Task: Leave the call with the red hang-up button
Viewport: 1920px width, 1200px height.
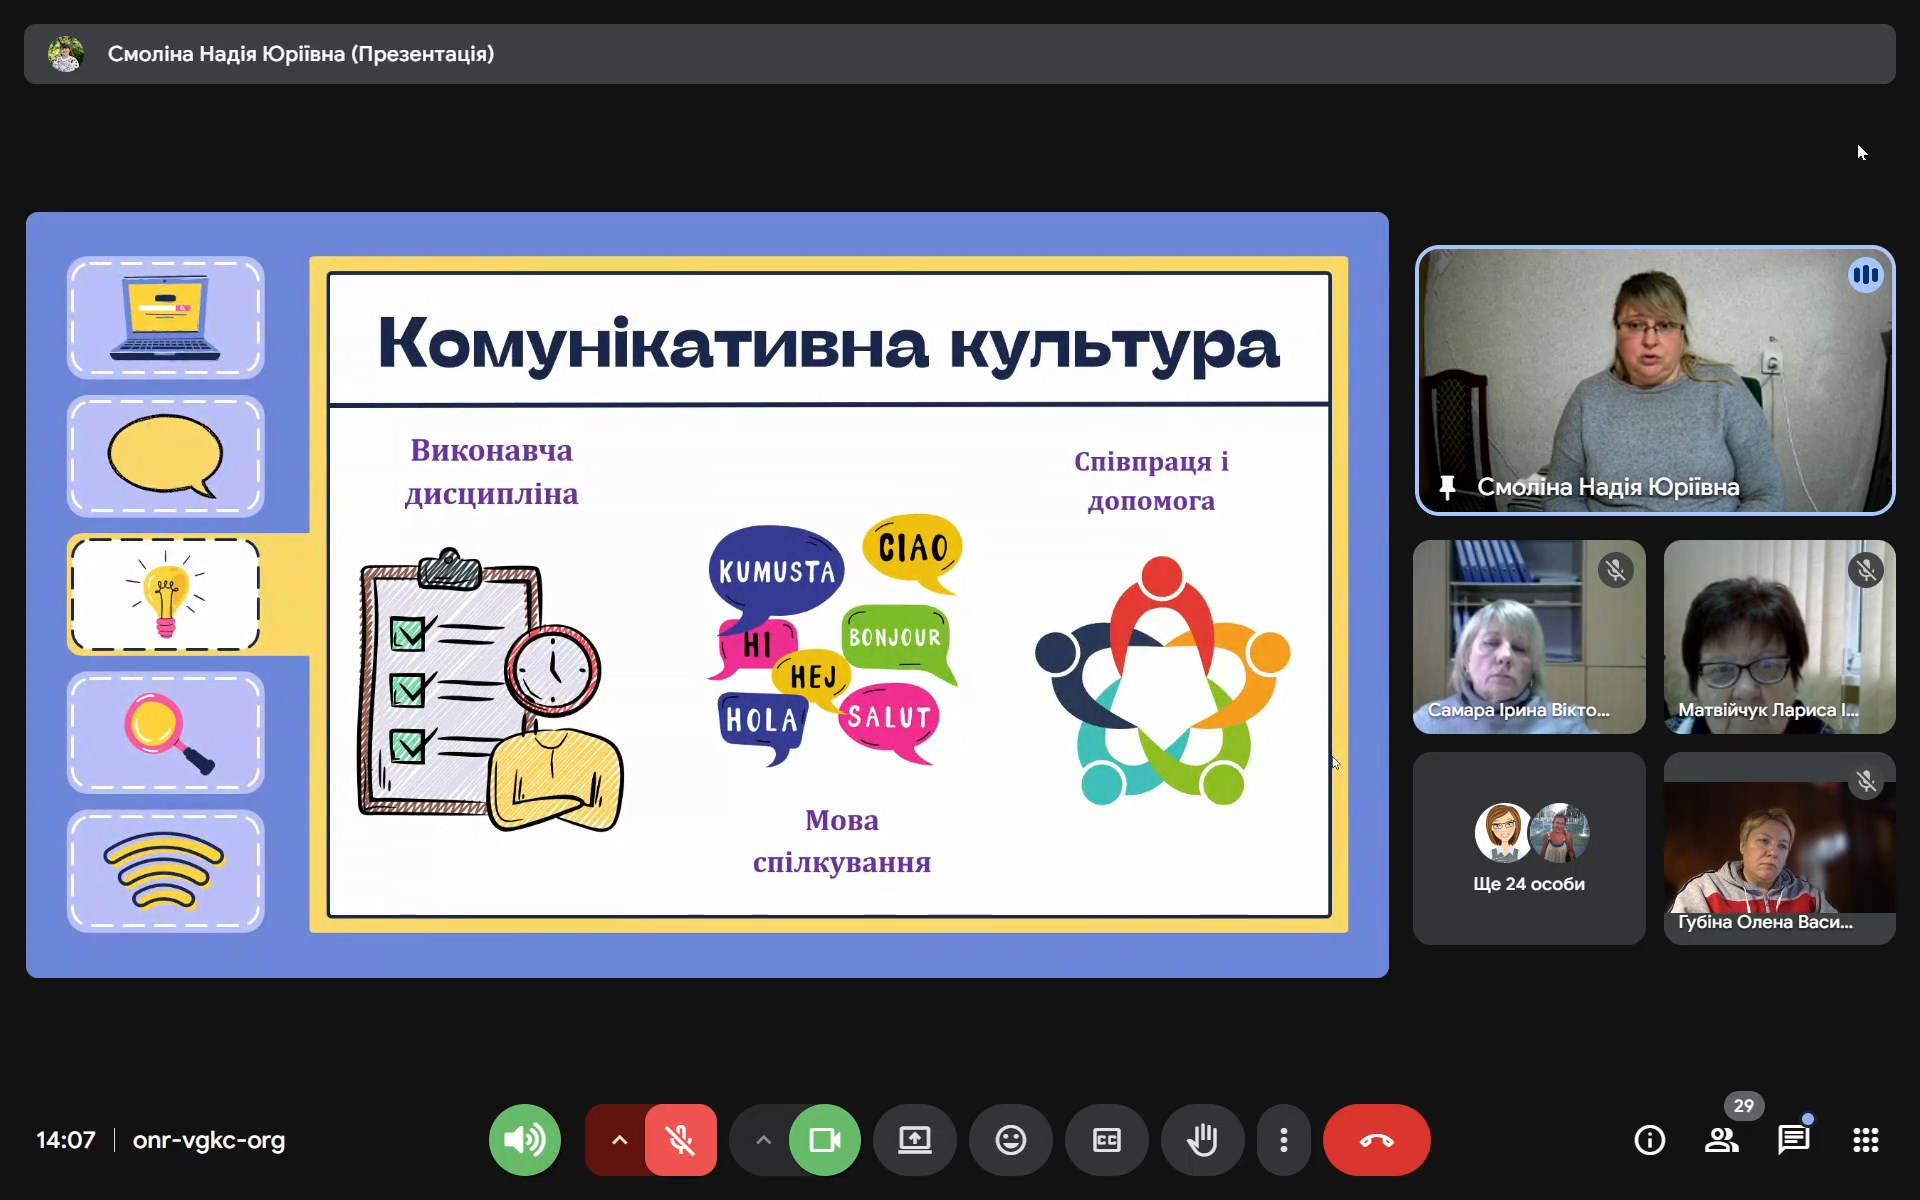Action: (1376, 1140)
